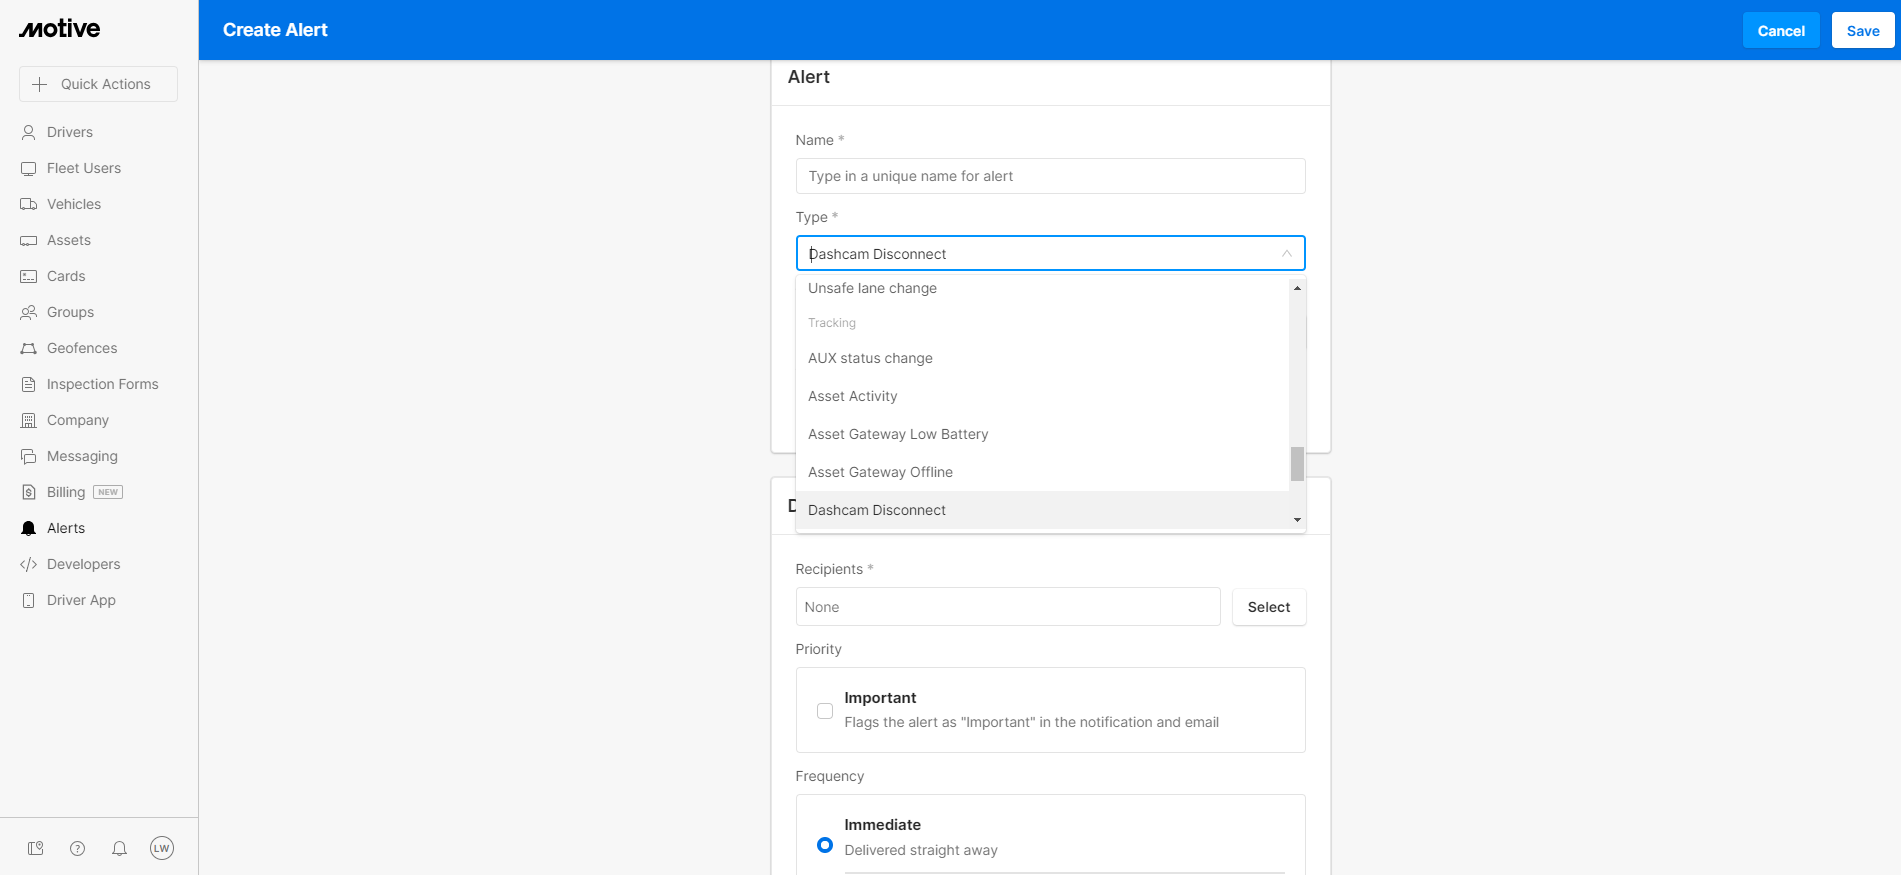Save the alert
1901x875 pixels.
pos(1863,30)
